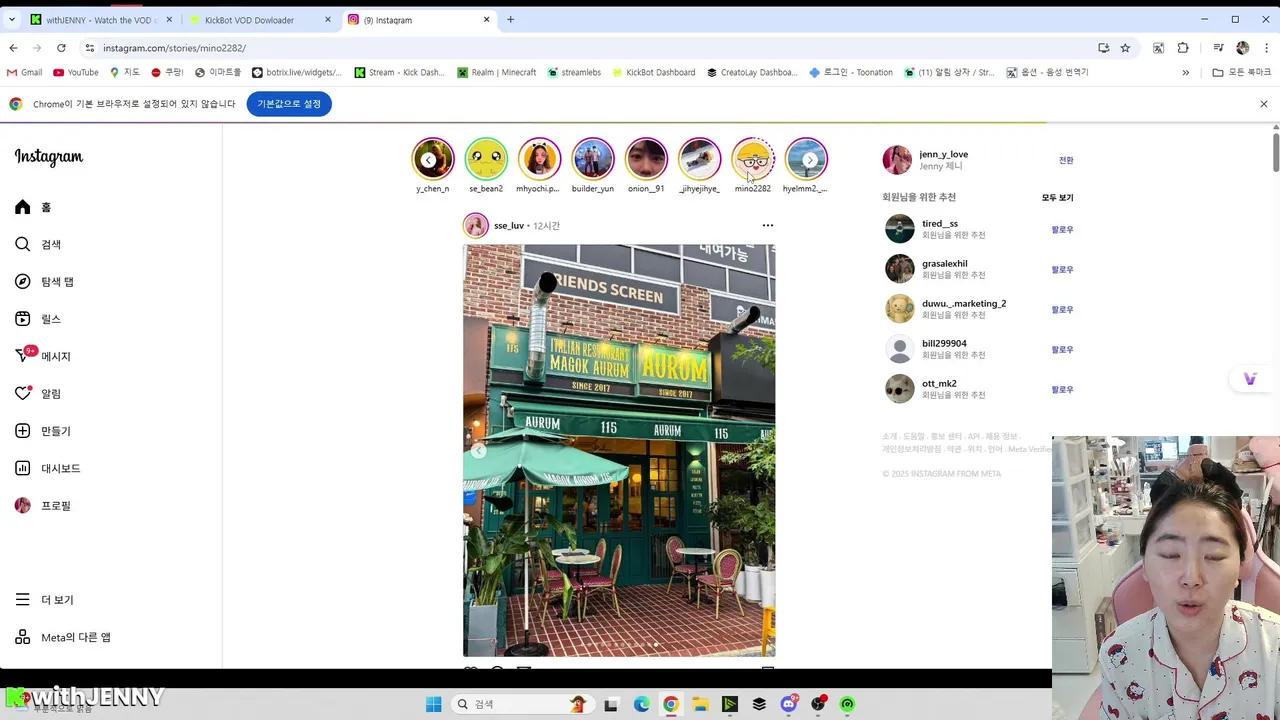Image resolution: width=1280 pixels, height=720 pixels.
Task: Open the Explore tab (탐색 탭)
Action: (44, 282)
